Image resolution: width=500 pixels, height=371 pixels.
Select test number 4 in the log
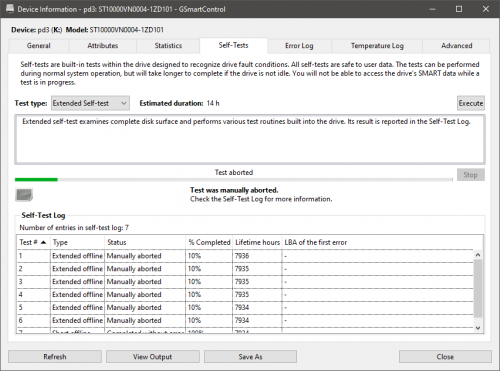pyautogui.click(x=245, y=295)
